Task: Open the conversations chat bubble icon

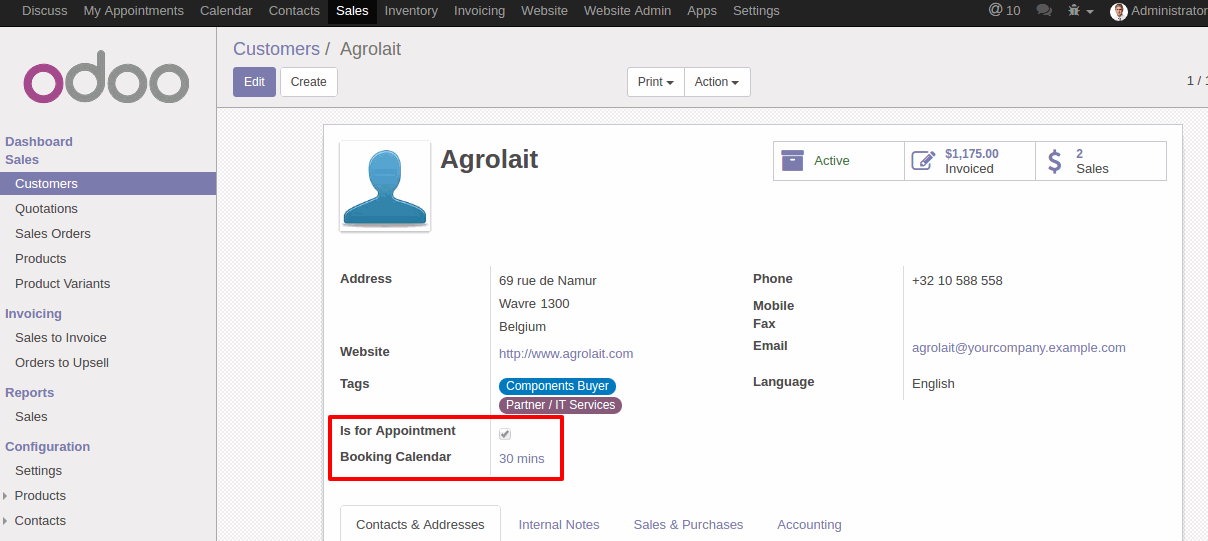Action: point(1044,11)
